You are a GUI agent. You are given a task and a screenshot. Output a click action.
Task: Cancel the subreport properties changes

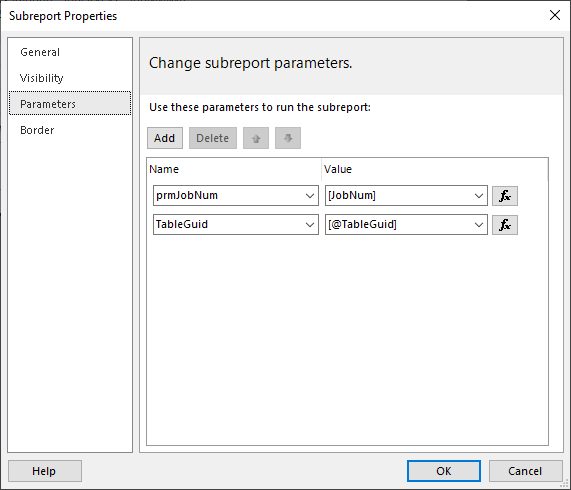point(525,471)
